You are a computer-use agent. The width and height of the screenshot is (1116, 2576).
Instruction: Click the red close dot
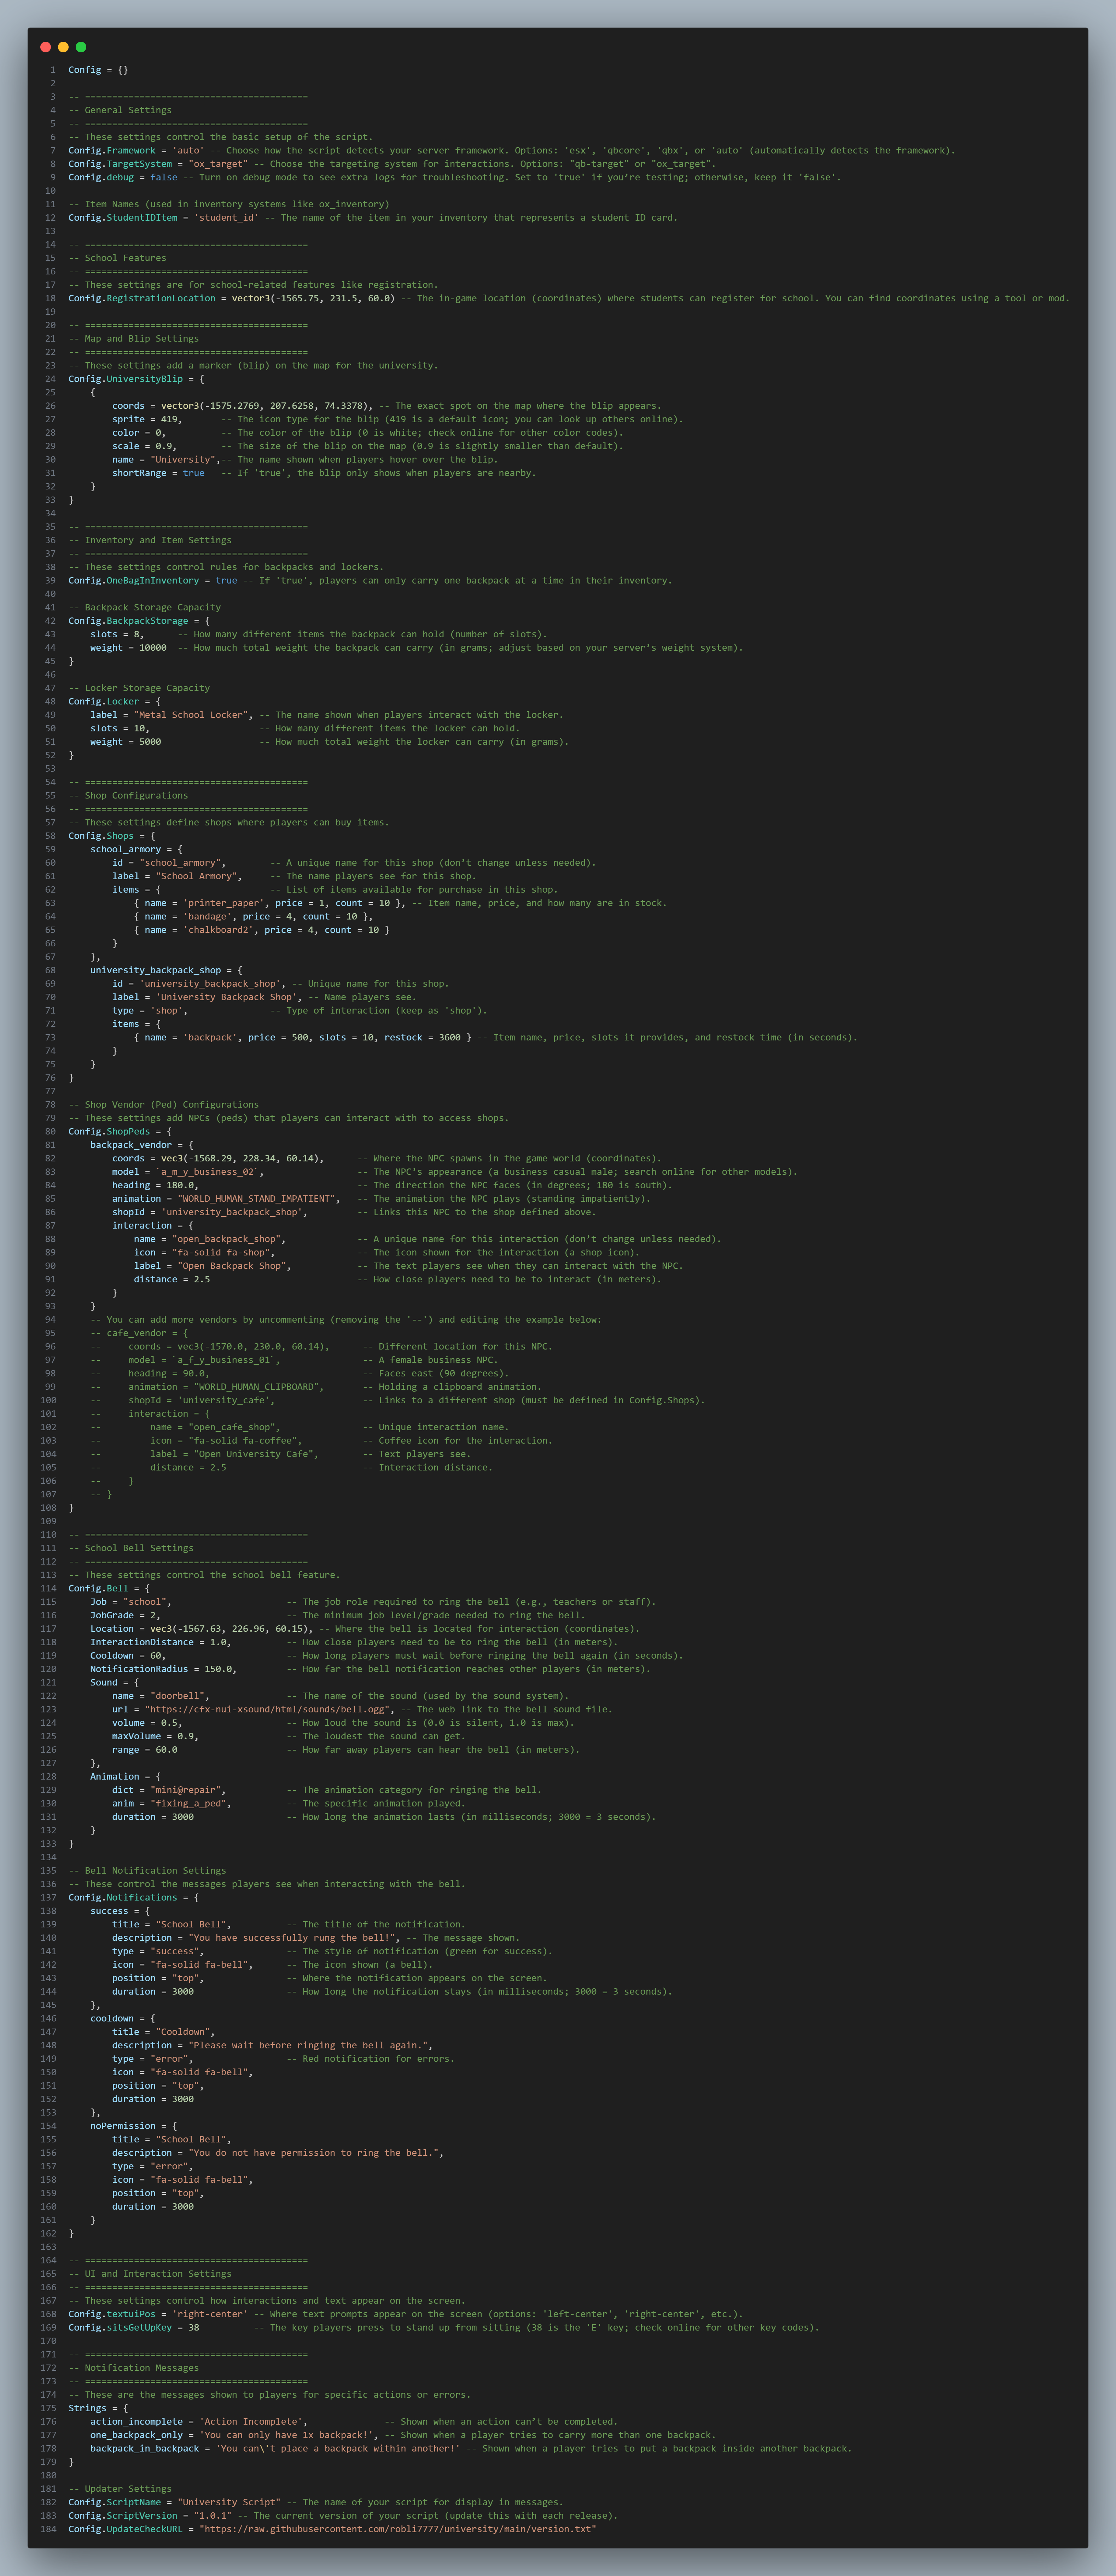(x=45, y=47)
